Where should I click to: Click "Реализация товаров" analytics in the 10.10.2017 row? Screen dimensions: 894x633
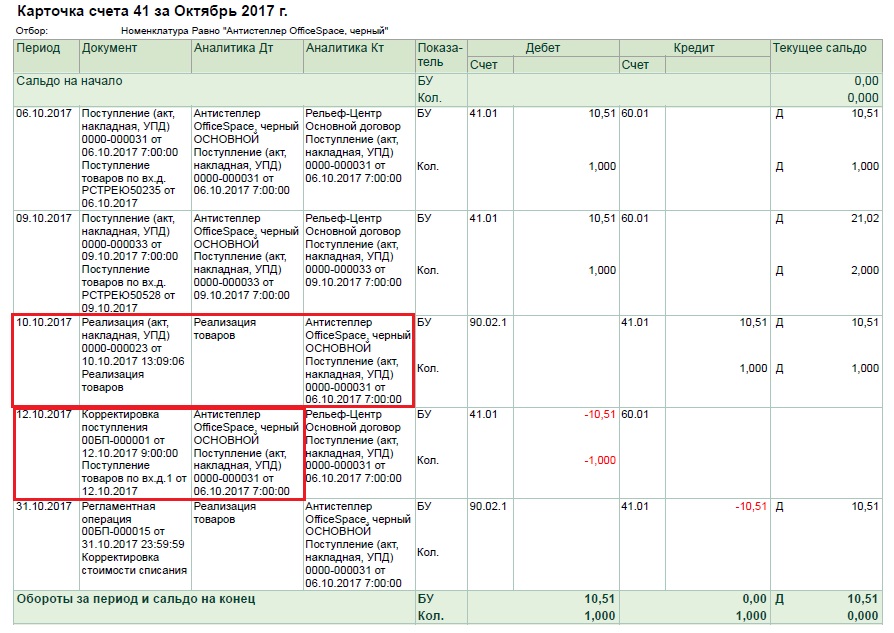coord(225,328)
